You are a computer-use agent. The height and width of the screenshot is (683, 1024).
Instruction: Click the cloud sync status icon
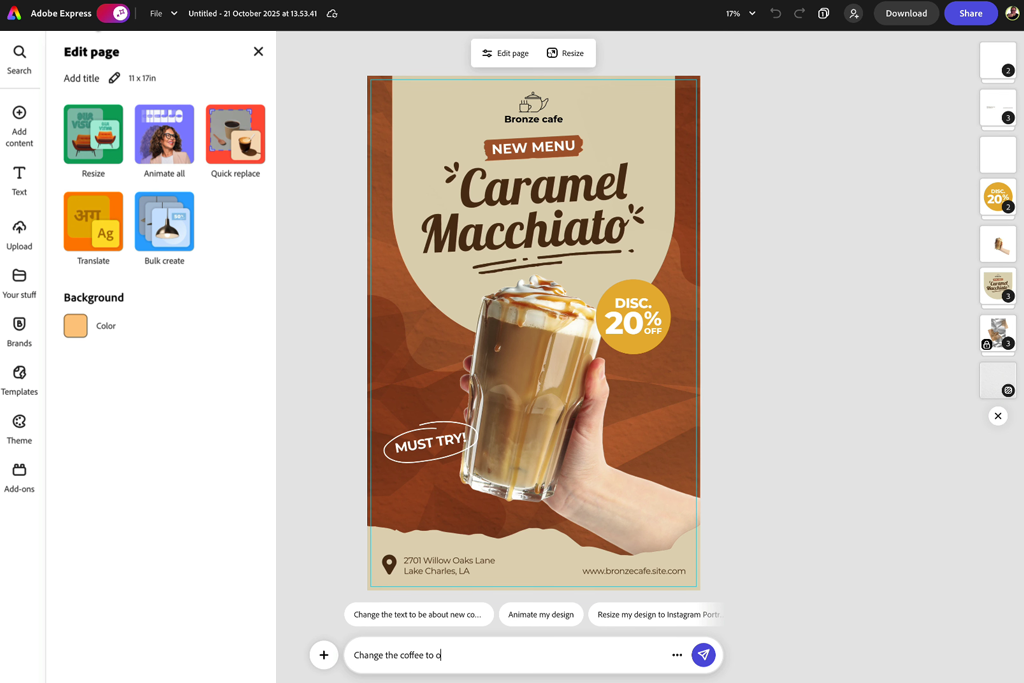332,13
